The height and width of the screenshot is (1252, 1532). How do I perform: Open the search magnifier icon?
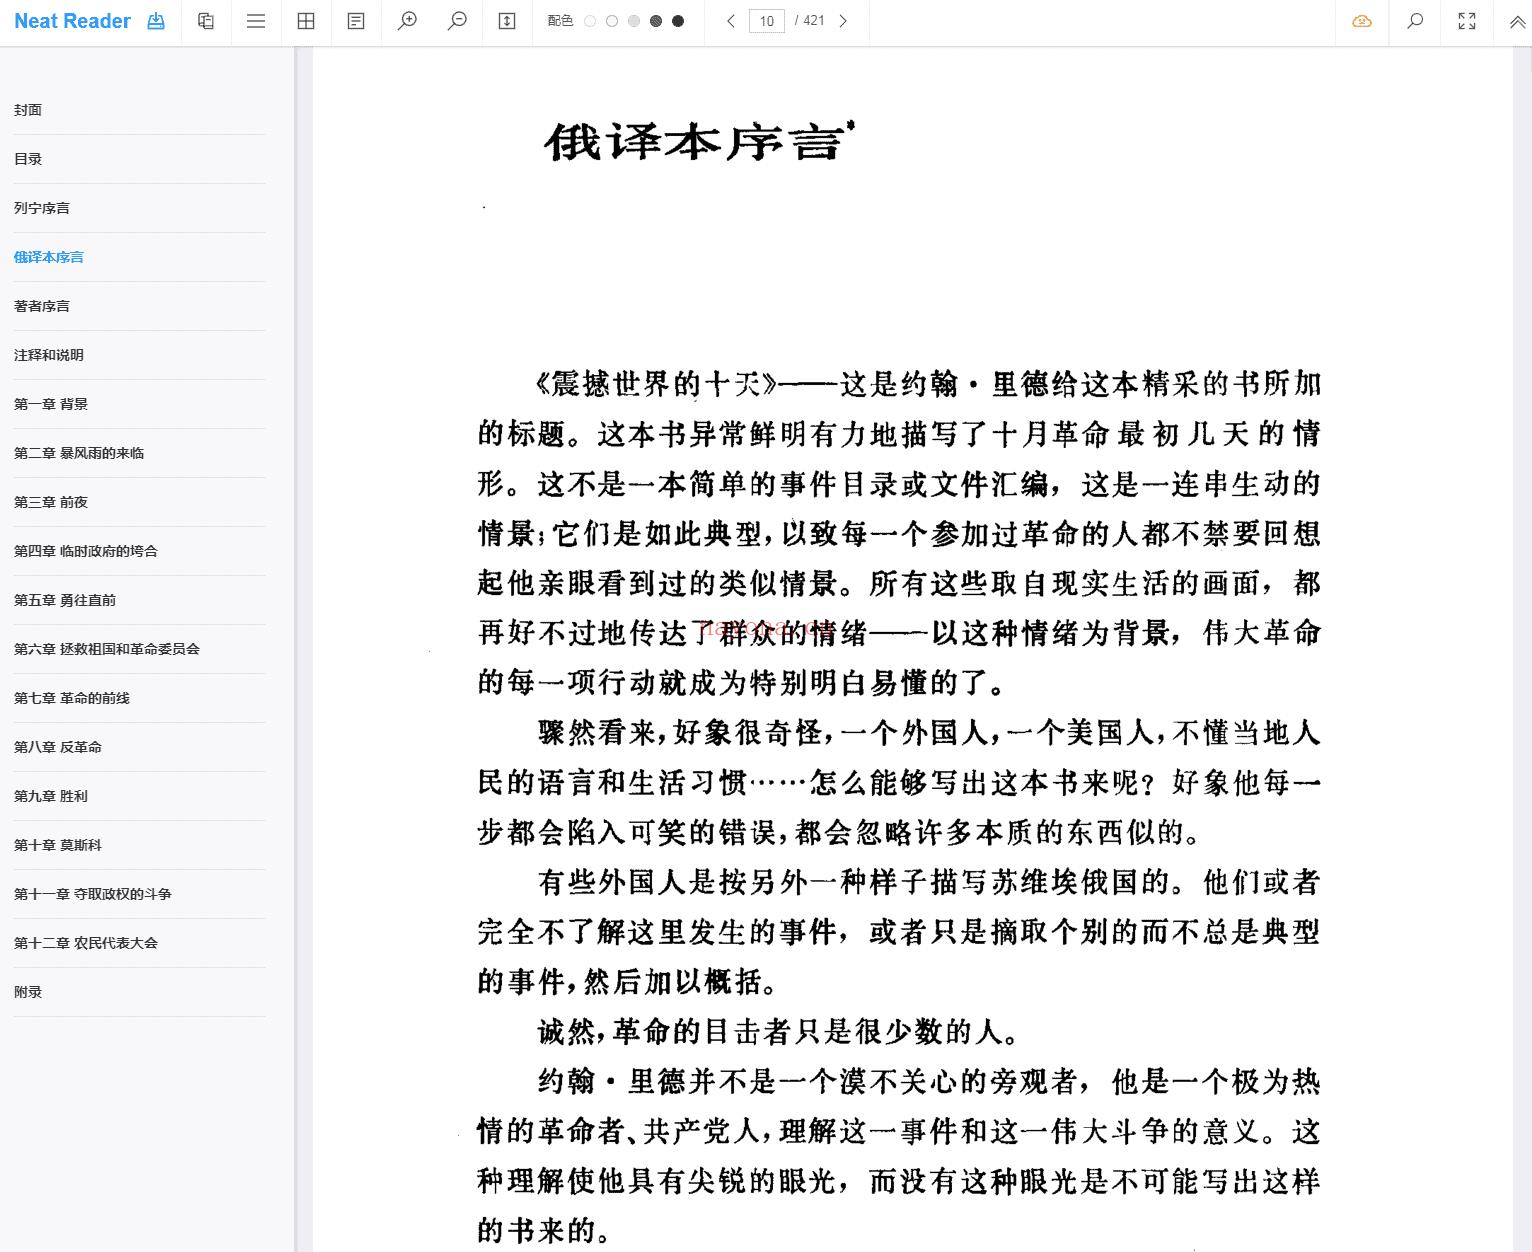pos(1415,21)
